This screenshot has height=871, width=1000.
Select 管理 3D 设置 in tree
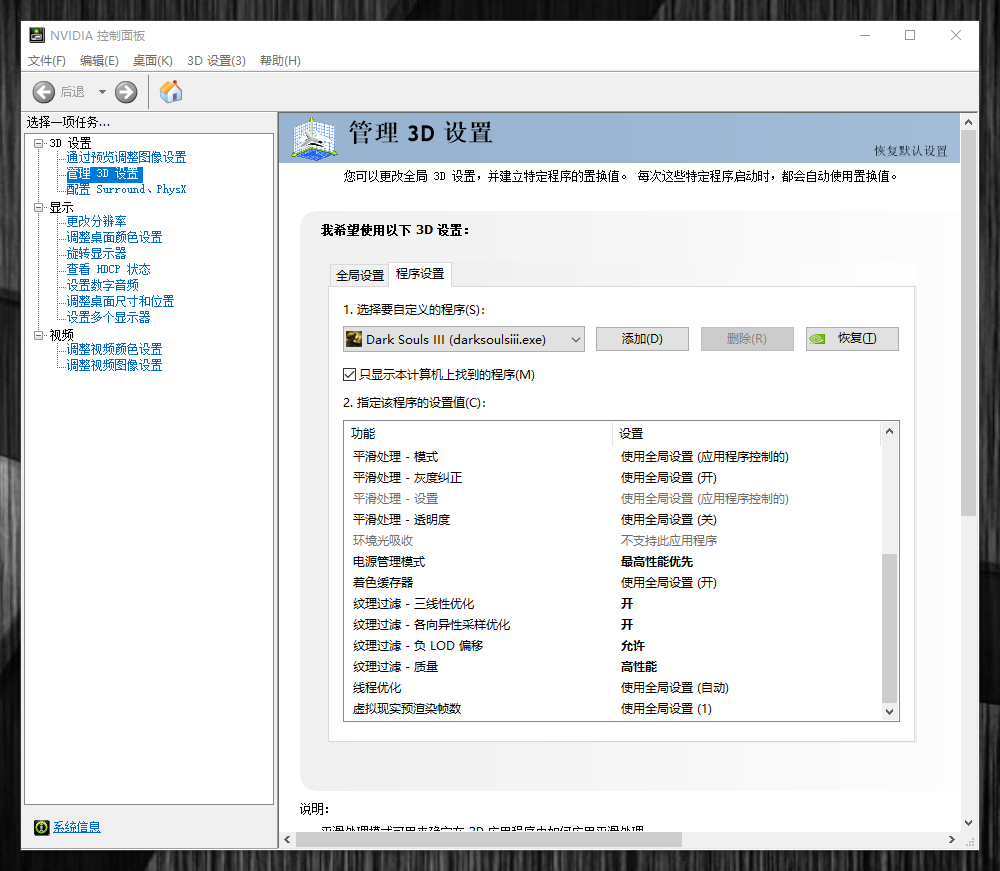coord(104,173)
